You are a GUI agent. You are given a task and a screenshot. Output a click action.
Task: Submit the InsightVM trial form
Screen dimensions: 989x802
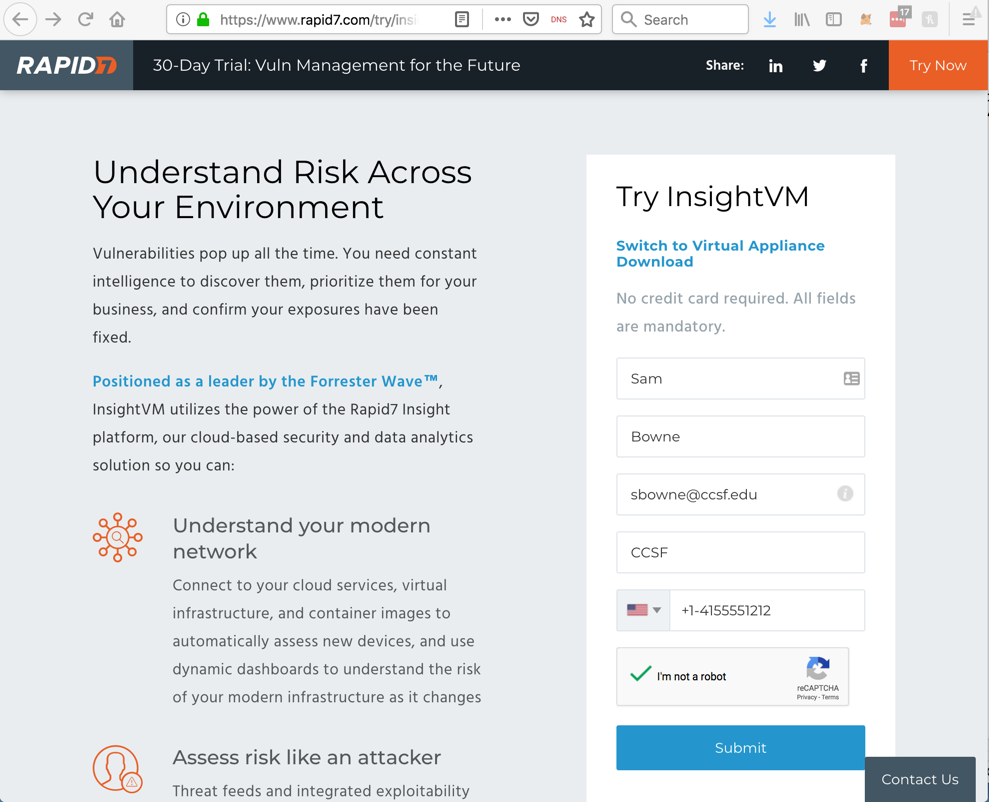tap(740, 748)
